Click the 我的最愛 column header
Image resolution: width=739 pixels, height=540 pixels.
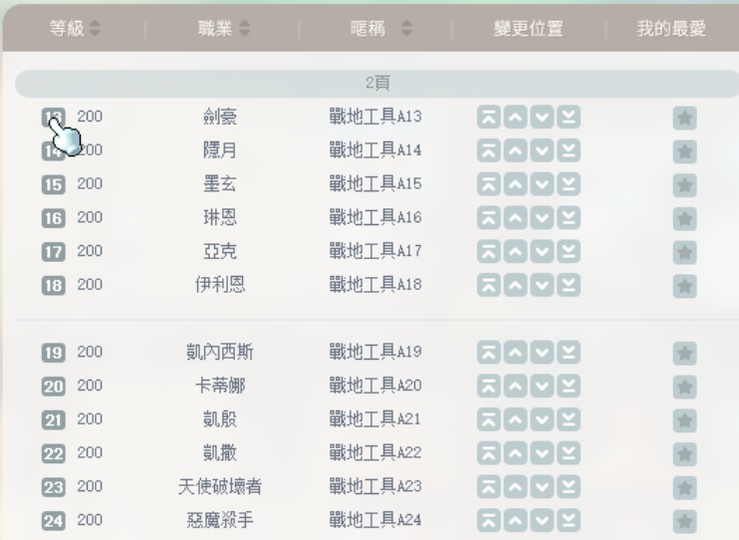(671, 29)
